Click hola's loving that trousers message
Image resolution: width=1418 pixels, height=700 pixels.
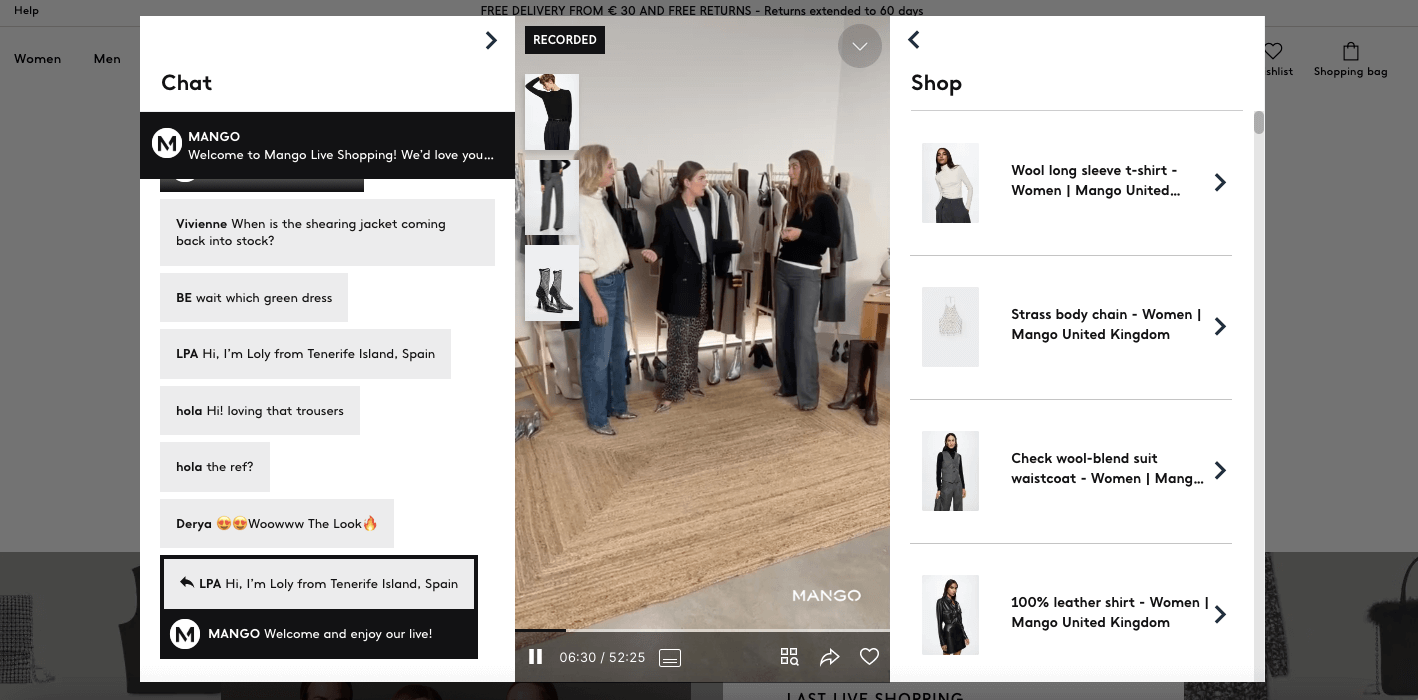260,410
